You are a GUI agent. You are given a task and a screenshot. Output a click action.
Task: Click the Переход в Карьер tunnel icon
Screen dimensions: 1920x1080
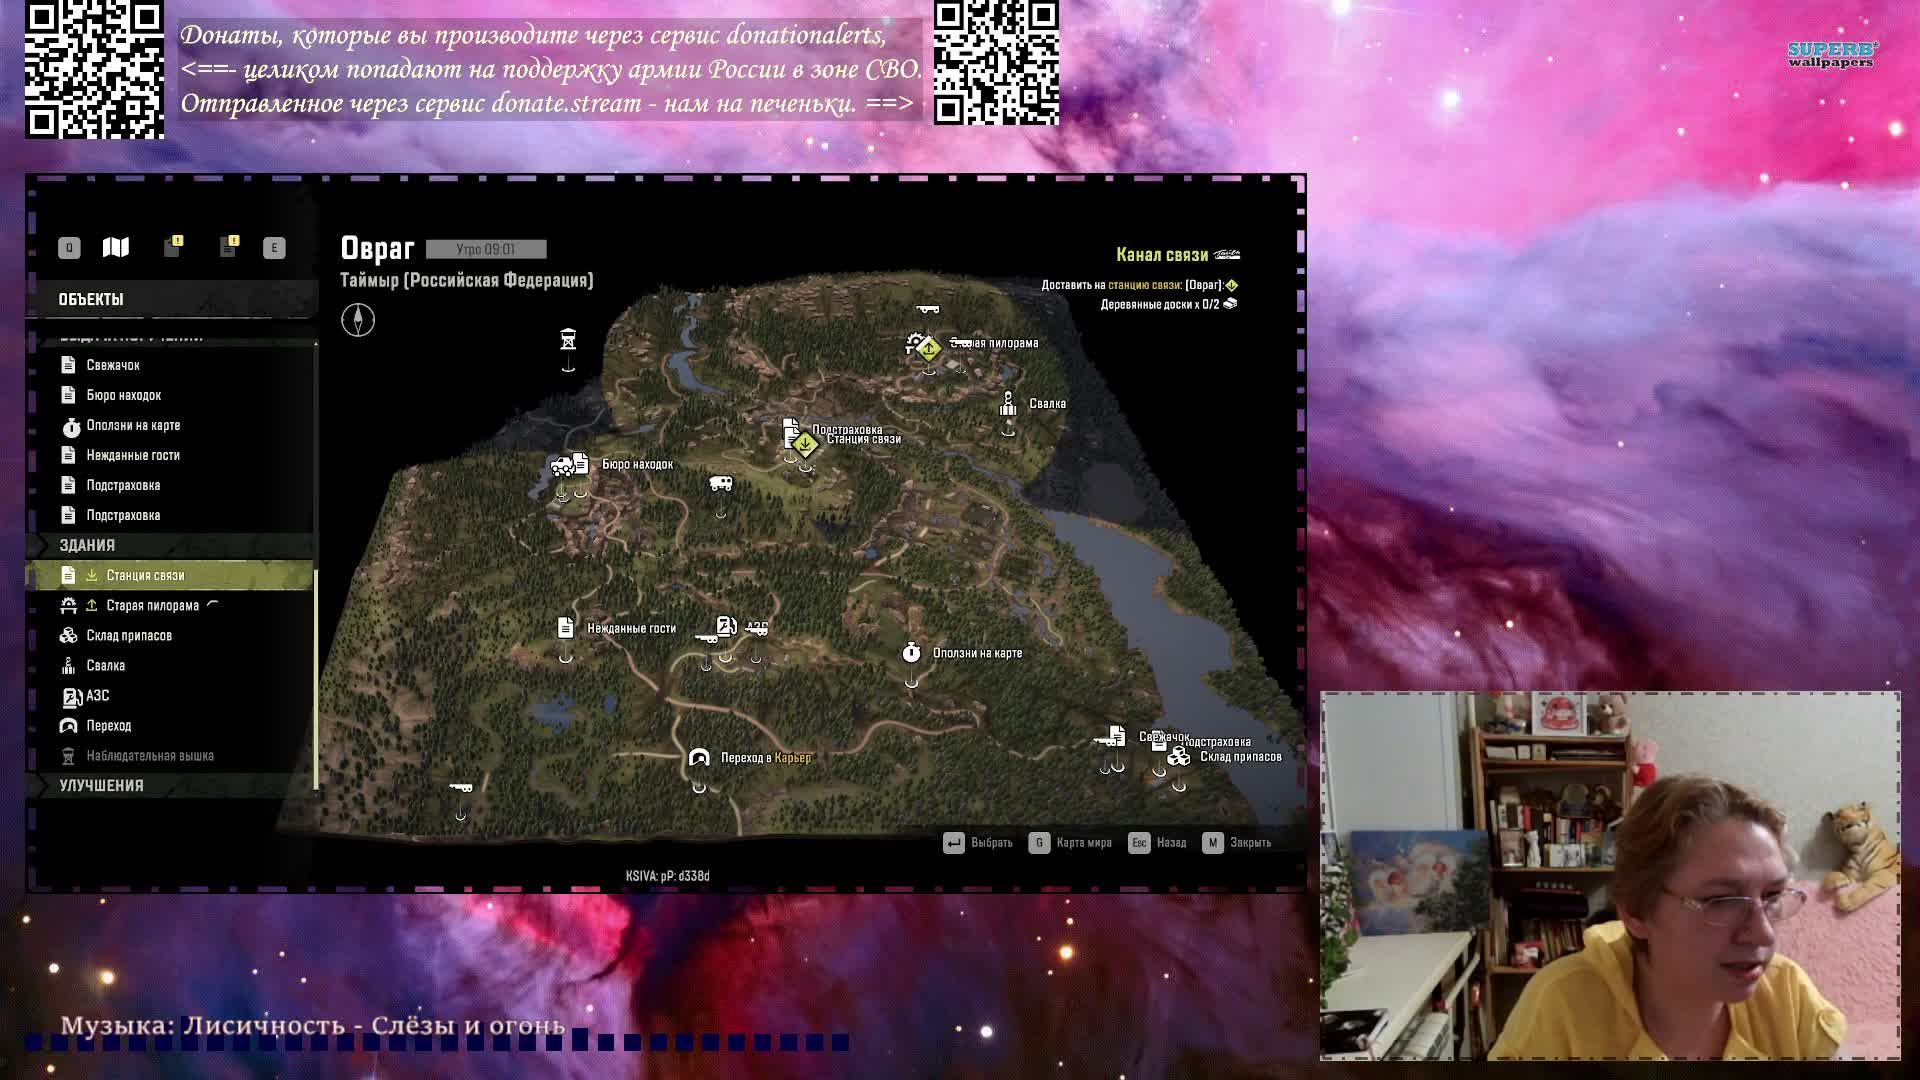tap(699, 758)
